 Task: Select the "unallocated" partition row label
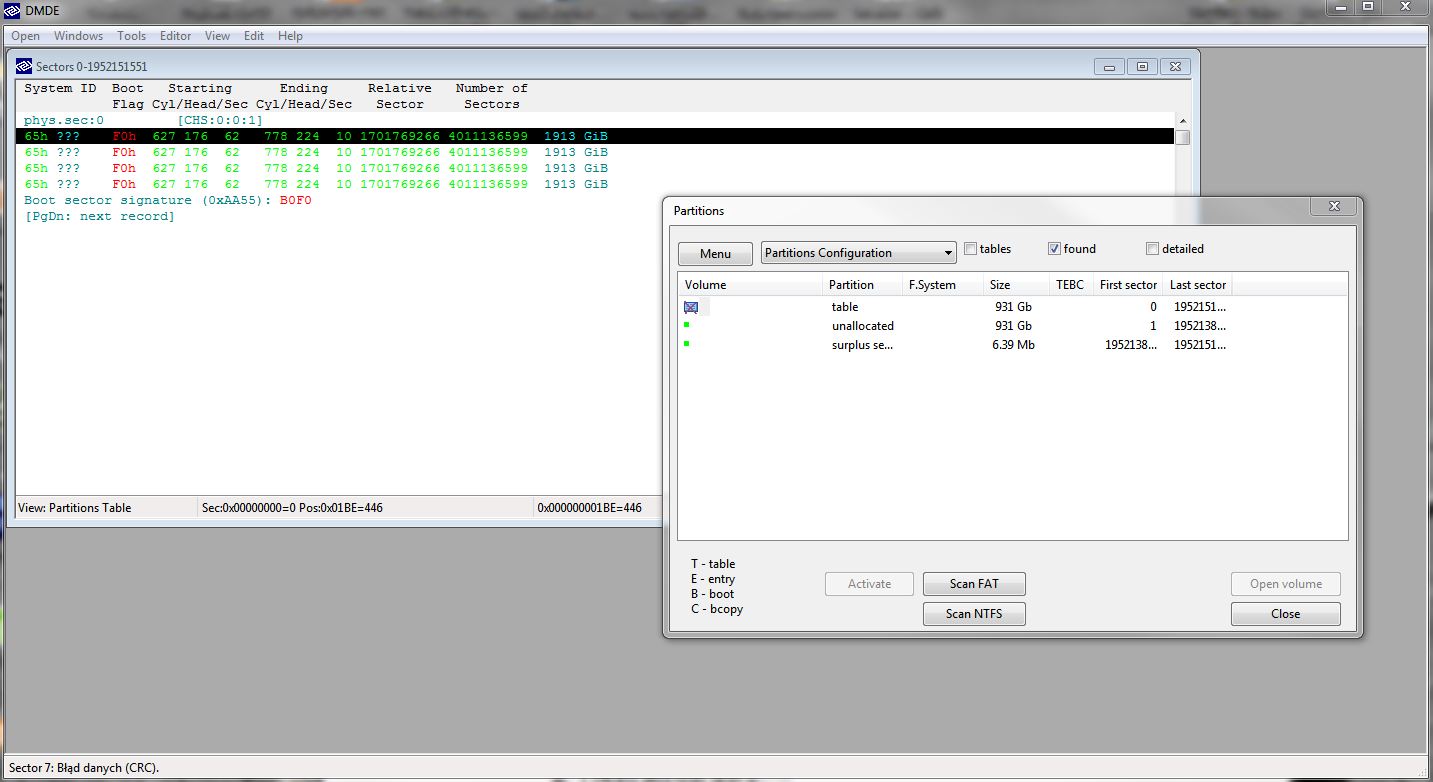click(863, 326)
